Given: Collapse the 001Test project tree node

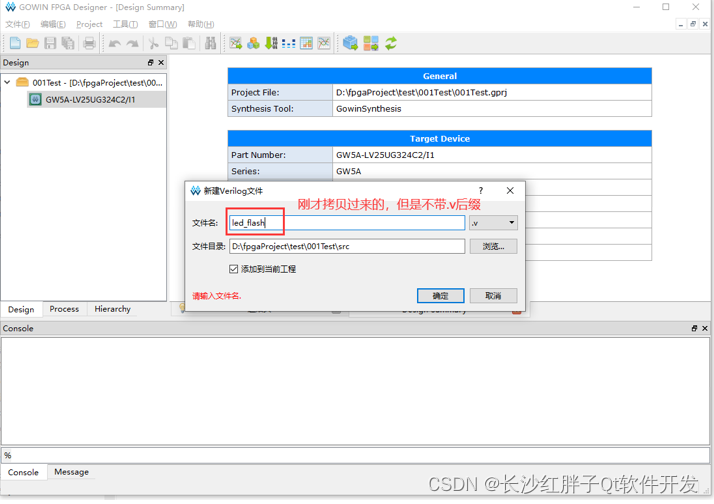Looking at the screenshot, I should point(7,82).
